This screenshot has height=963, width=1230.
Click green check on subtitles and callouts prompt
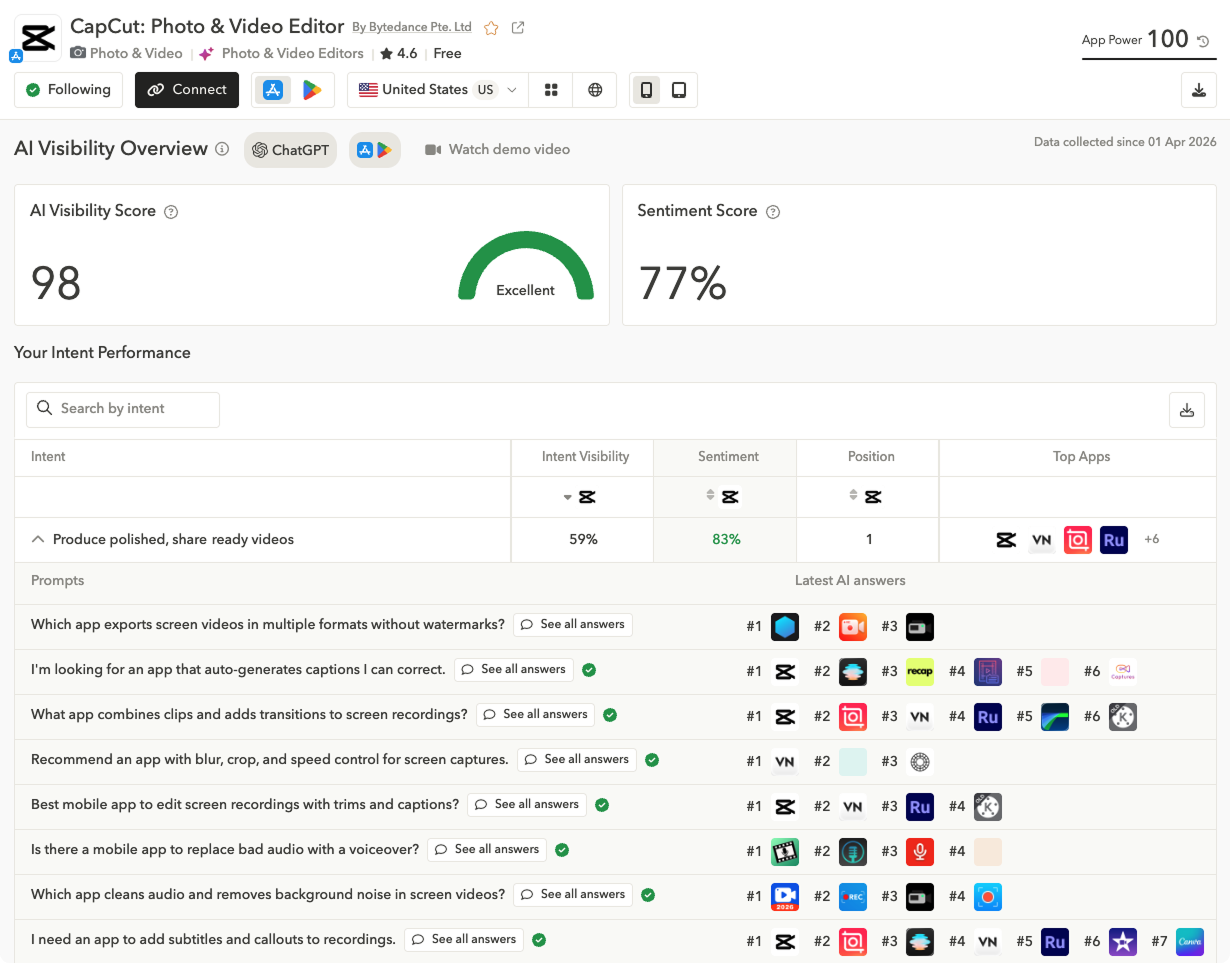tap(539, 940)
